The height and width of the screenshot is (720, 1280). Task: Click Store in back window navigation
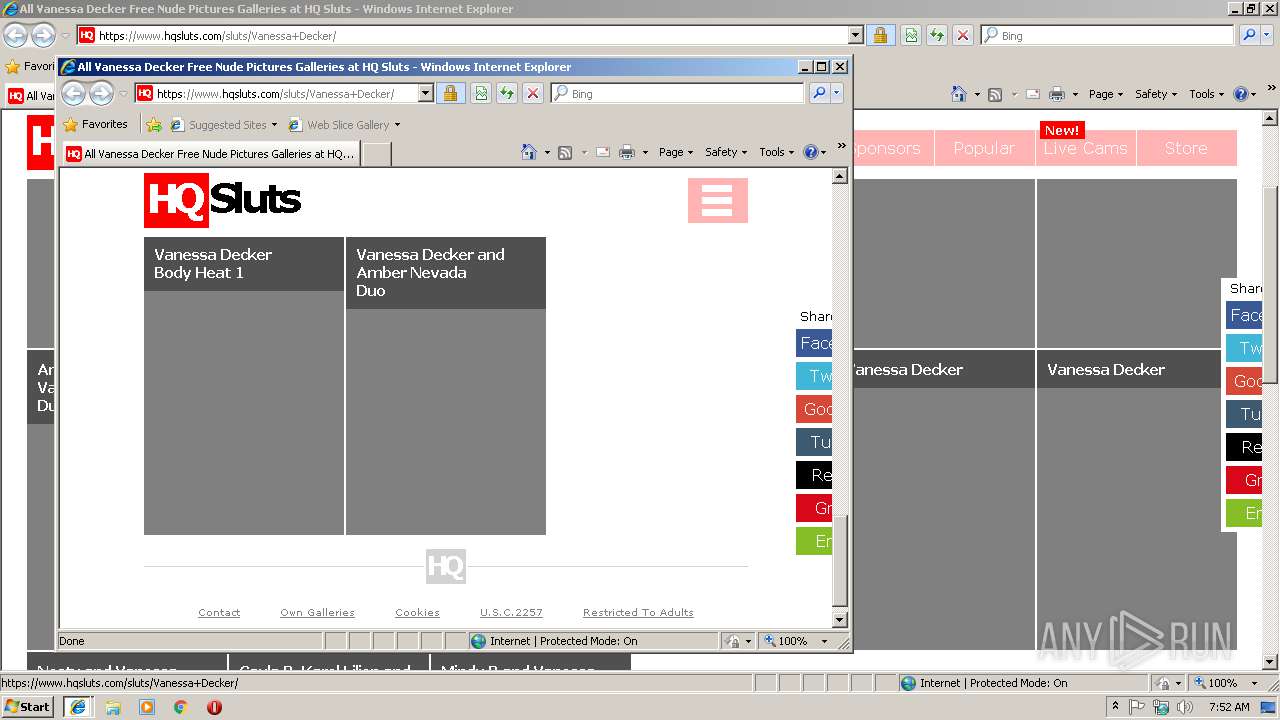[1186, 148]
